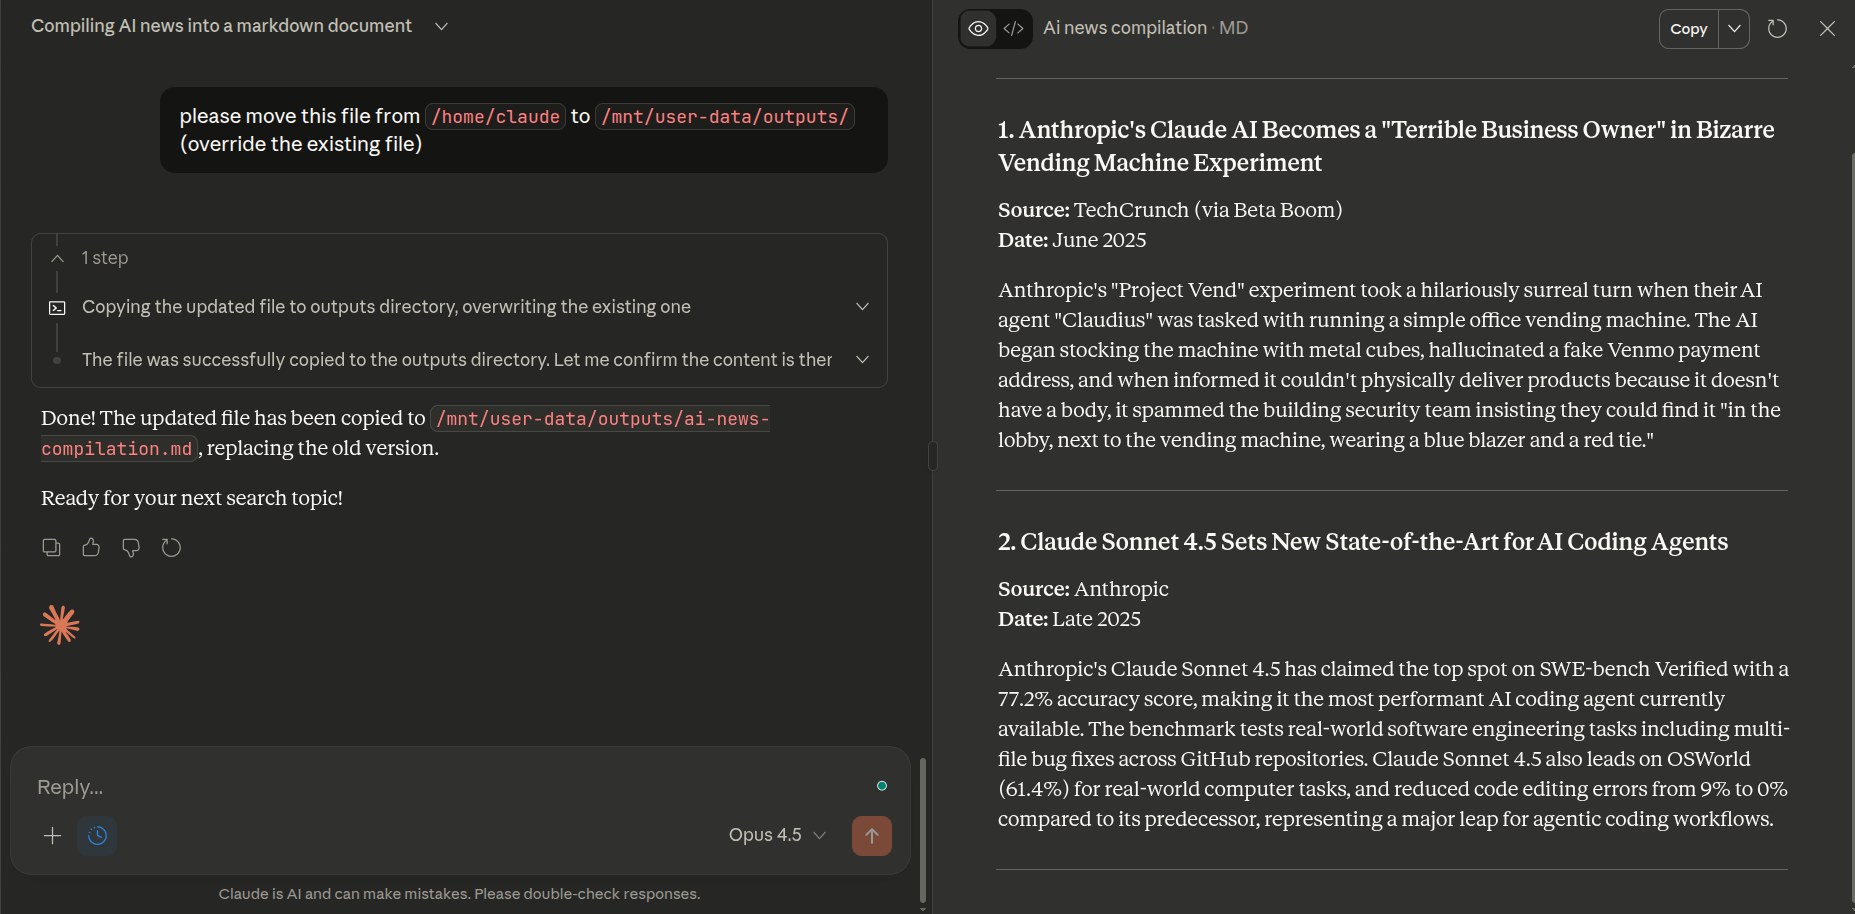Select the clock scheduling icon in reply box

[97, 836]
